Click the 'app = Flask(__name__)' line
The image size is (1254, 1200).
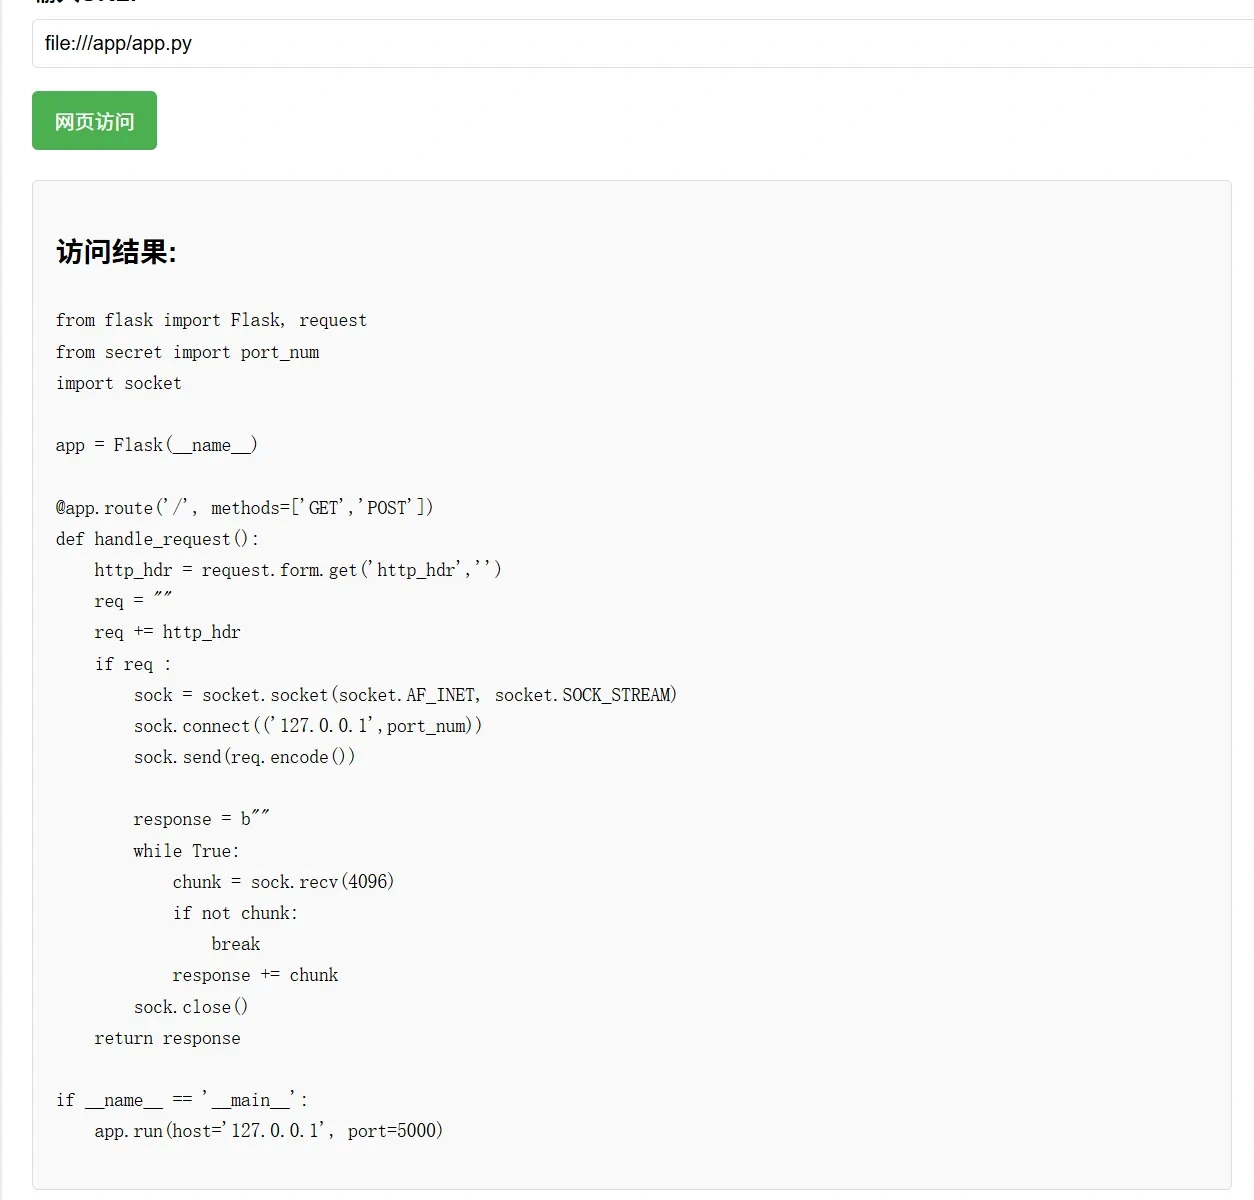click(x=157, y=445)
